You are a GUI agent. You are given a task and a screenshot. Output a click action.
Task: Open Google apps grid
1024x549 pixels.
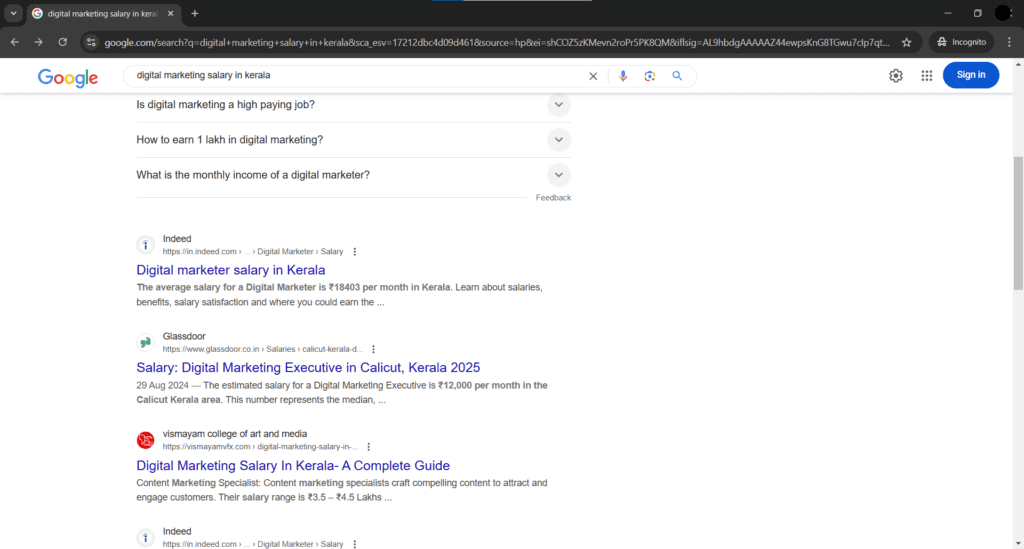tap(927, 76)
